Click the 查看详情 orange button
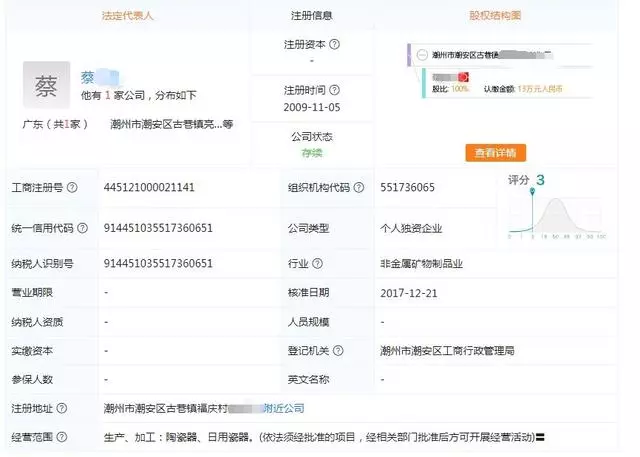The width and height of the screenshot is (640, 457). tap(496, 153)
